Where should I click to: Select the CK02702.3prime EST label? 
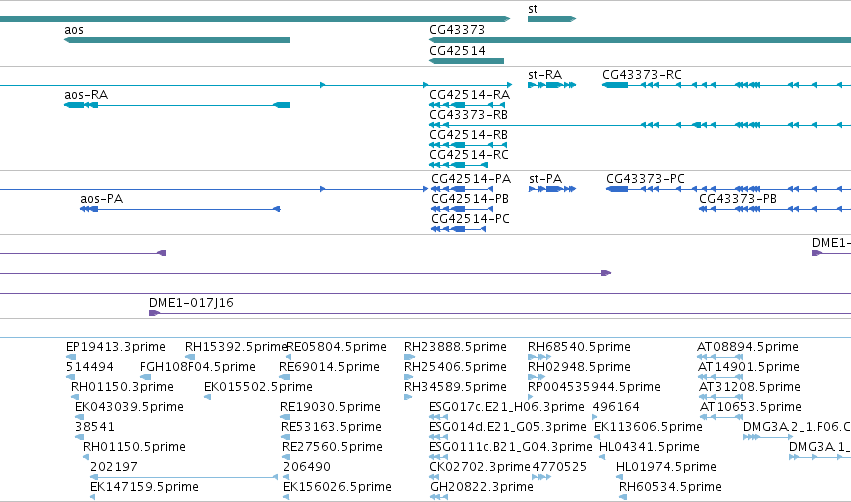coord(480,467)
